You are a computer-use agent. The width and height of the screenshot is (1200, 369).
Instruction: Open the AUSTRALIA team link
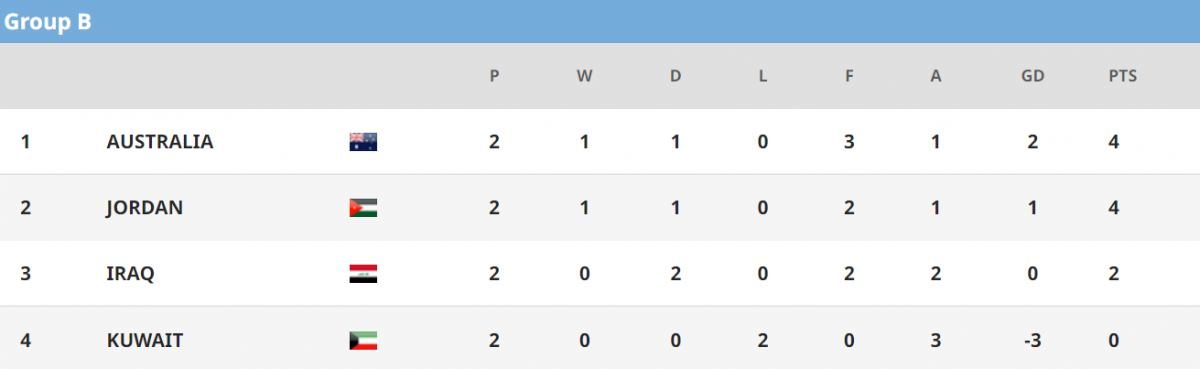[x=160, y=142]
